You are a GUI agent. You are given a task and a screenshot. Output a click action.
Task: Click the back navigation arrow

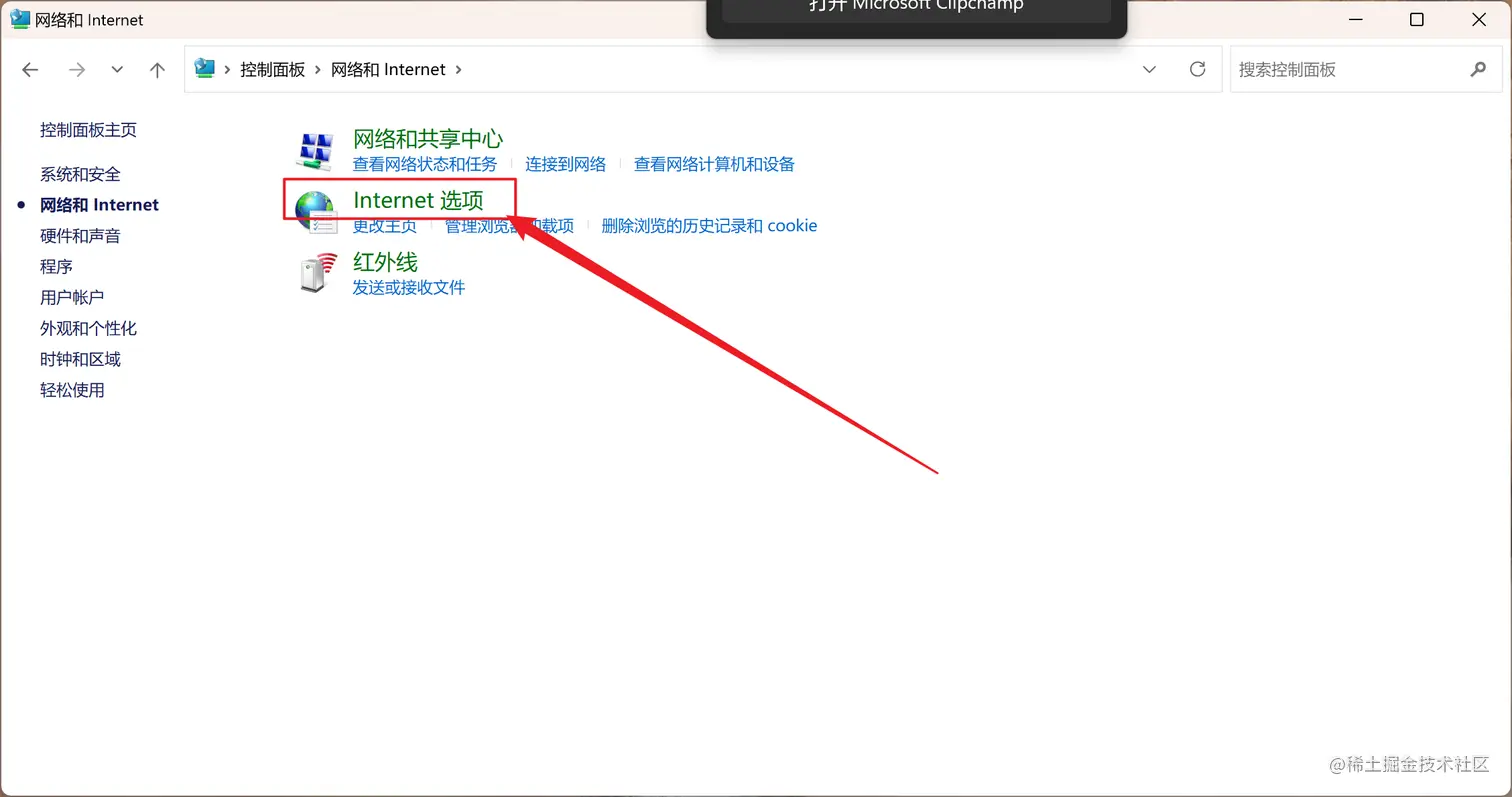point(29,69)
